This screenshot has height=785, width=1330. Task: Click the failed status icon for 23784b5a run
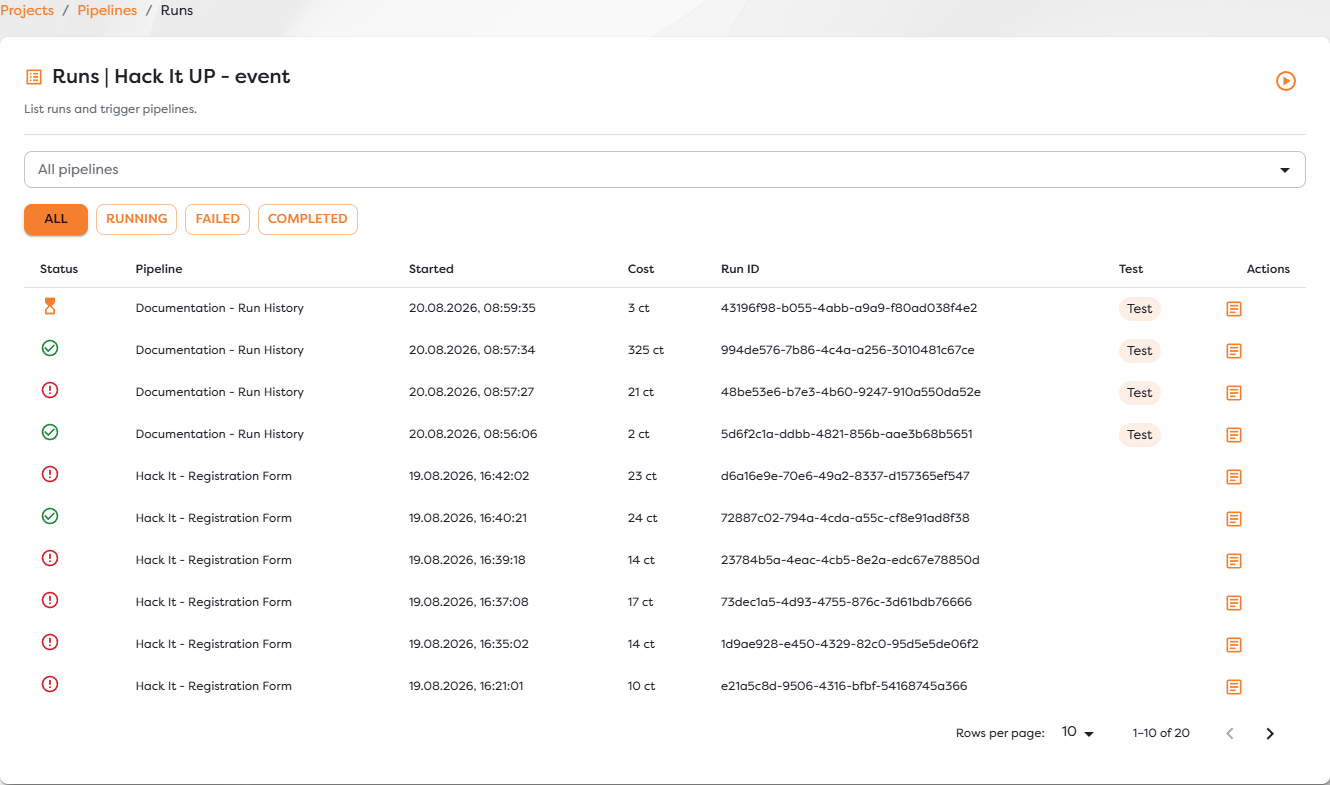tap(50, 558)
